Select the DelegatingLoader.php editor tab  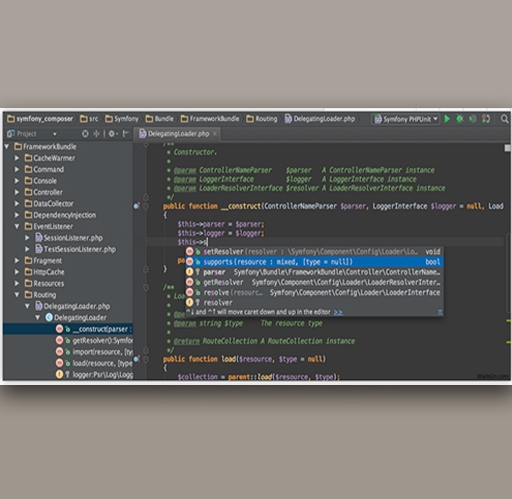(x=178, y=134)
